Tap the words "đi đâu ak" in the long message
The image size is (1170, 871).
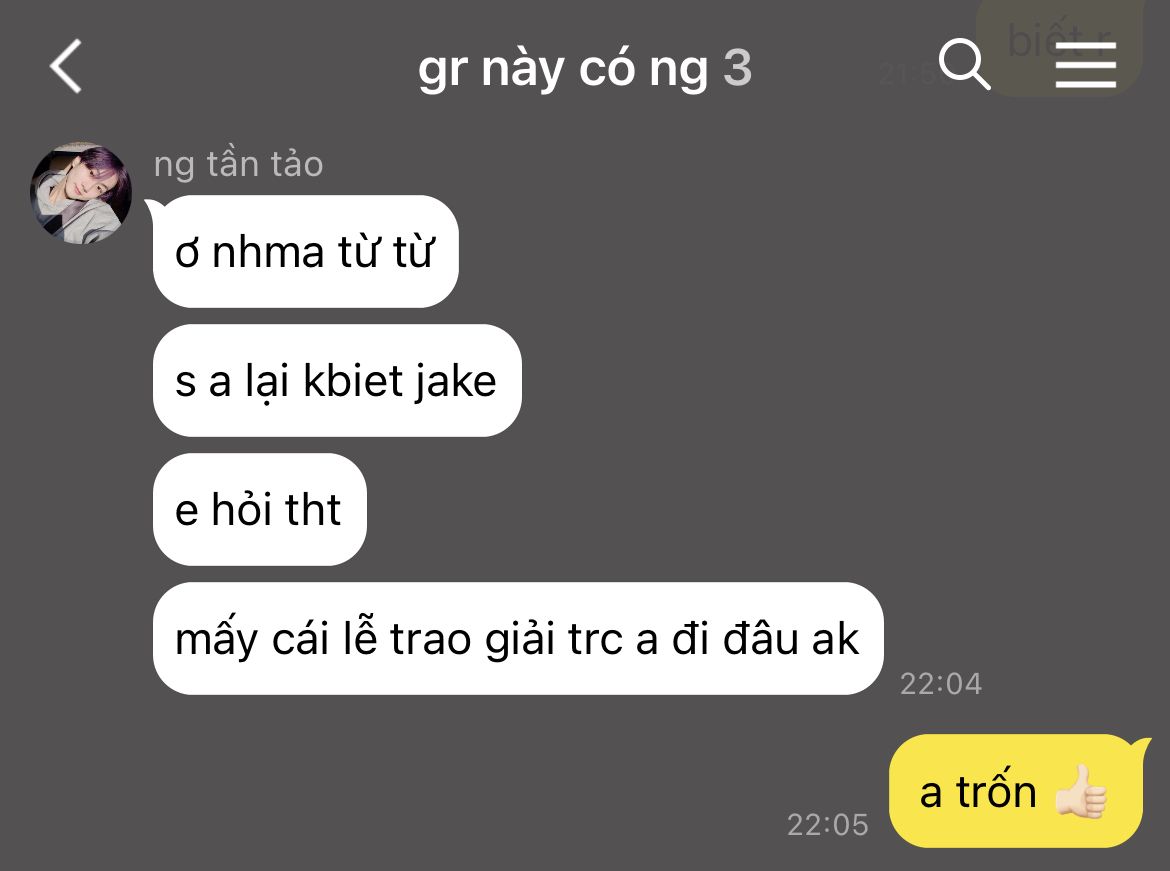[x=766, y=639]
